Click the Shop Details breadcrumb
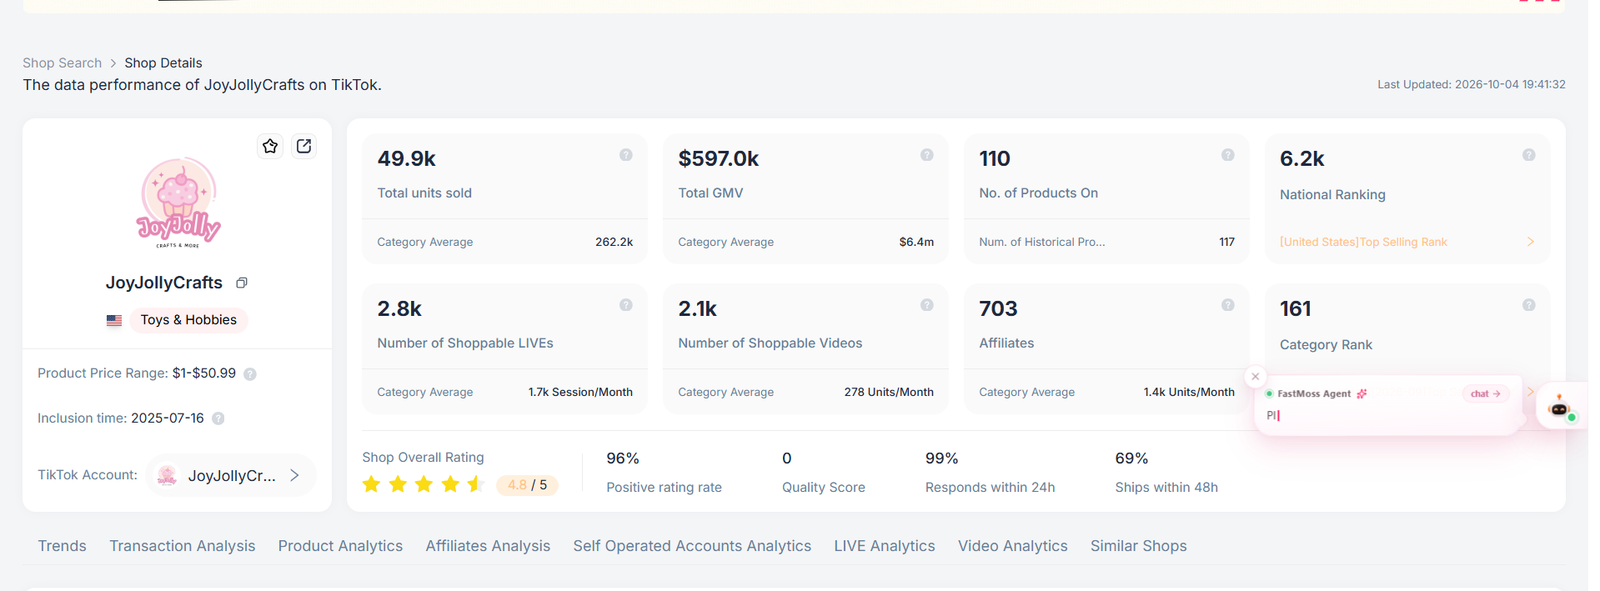Viewport: 1600px width, 591px height. coord(163,63)
